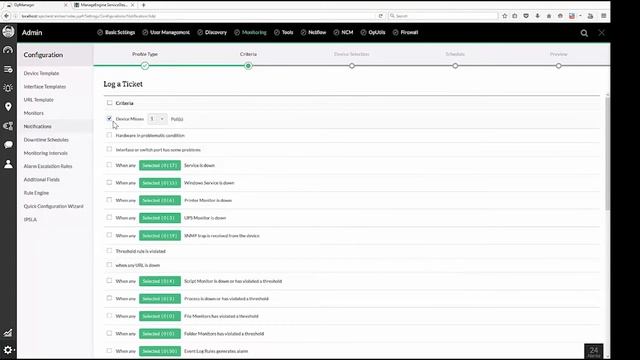Click the Profile Type completed step circle

point(145,66)
